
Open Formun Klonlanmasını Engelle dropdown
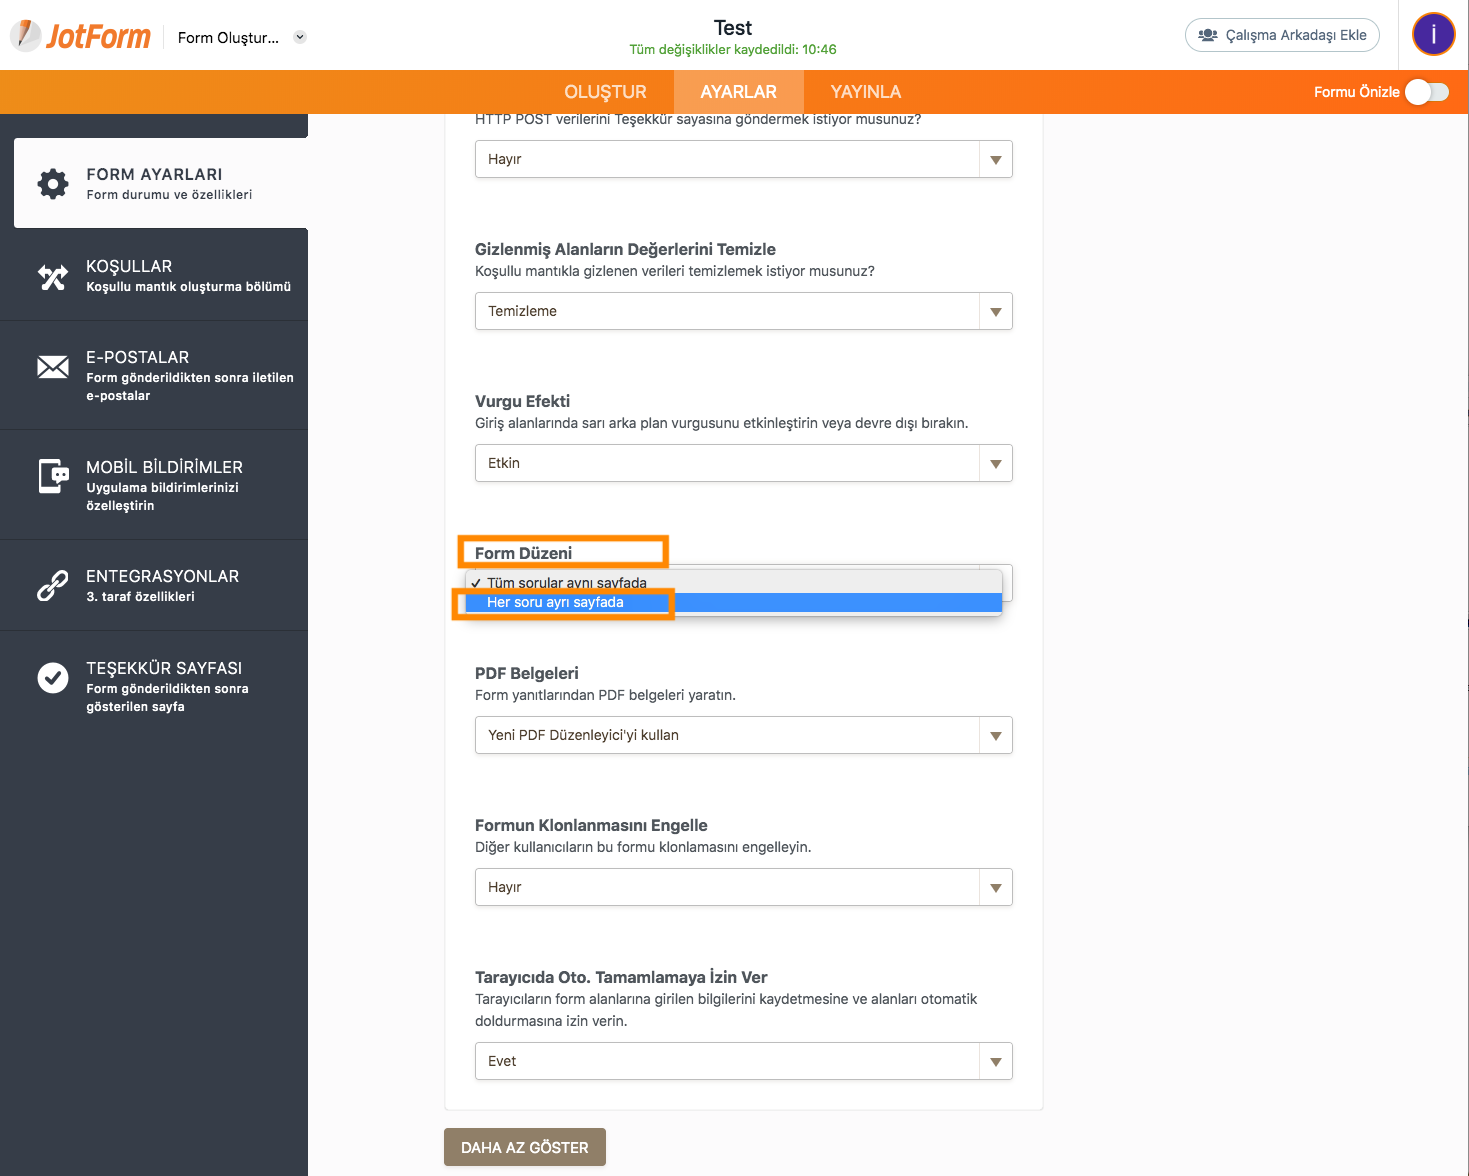tap(743, 887)
